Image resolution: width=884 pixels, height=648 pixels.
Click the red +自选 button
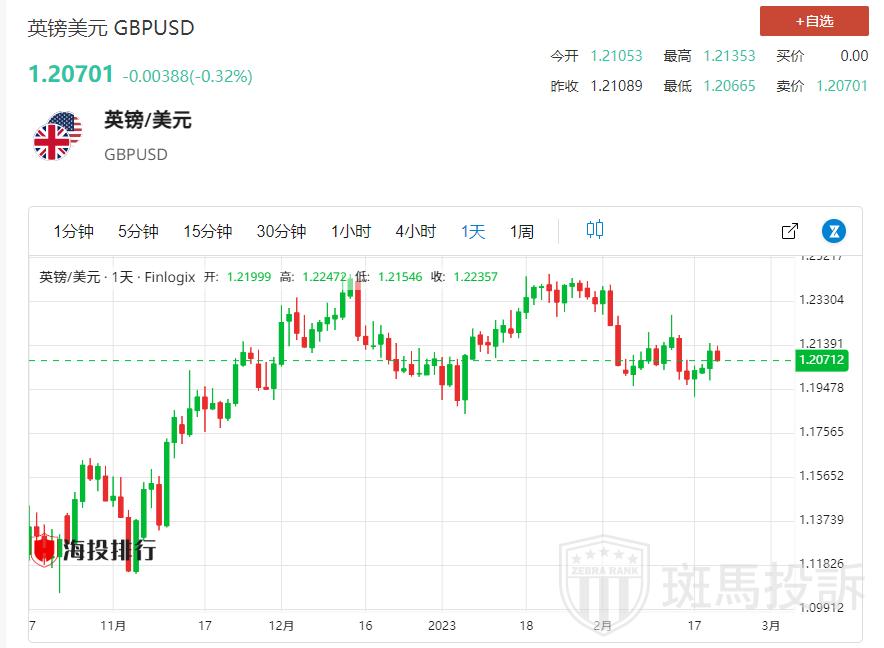pos(814,21)
